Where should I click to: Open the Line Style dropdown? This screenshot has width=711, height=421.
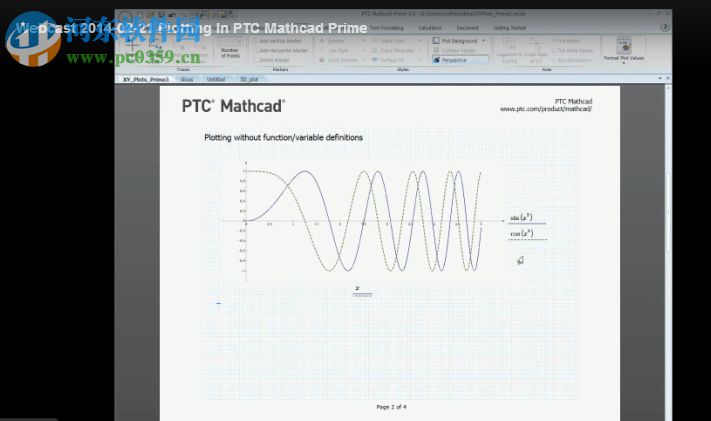342,50
